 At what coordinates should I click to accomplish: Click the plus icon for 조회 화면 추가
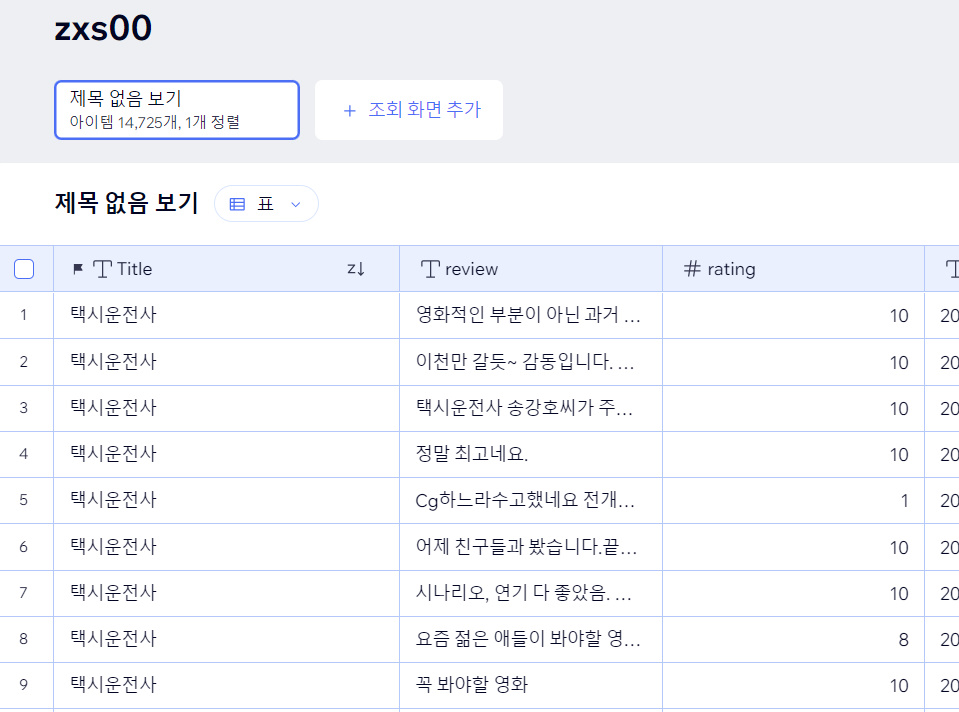click(349, 110)
